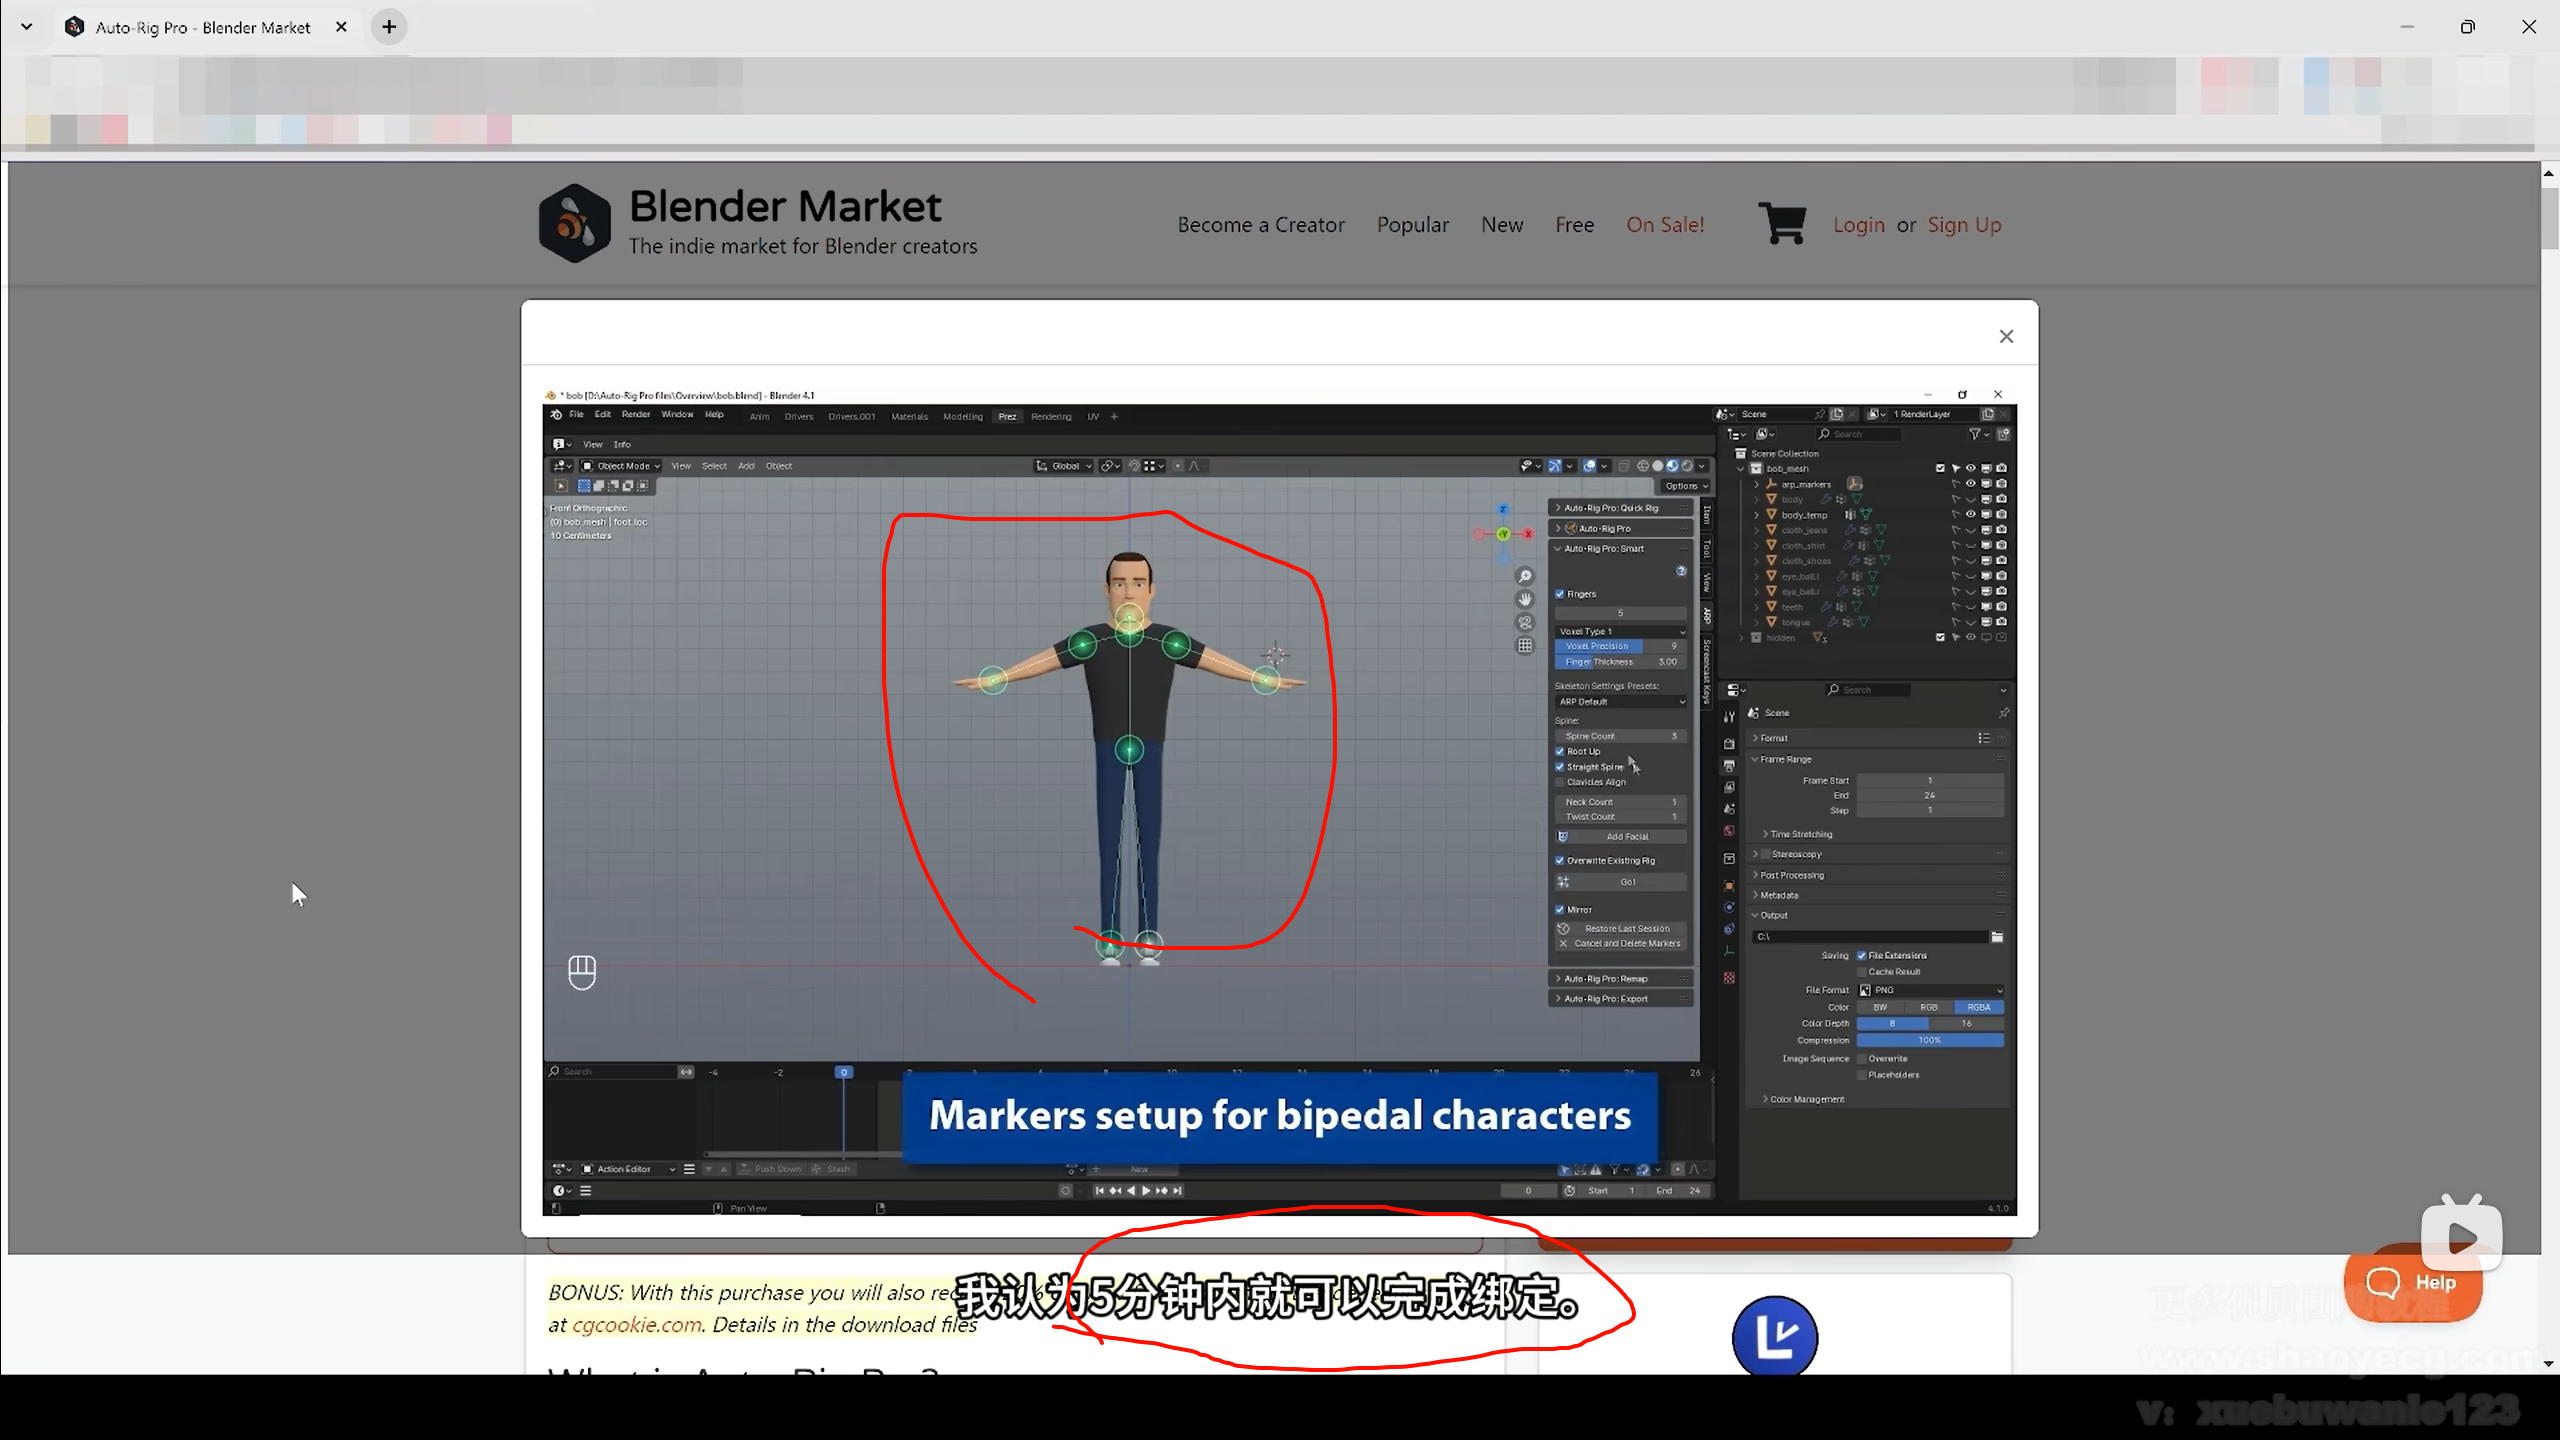2560x1440 pixels.
Task: Open the shopping cart
Action: [1782, 224]
